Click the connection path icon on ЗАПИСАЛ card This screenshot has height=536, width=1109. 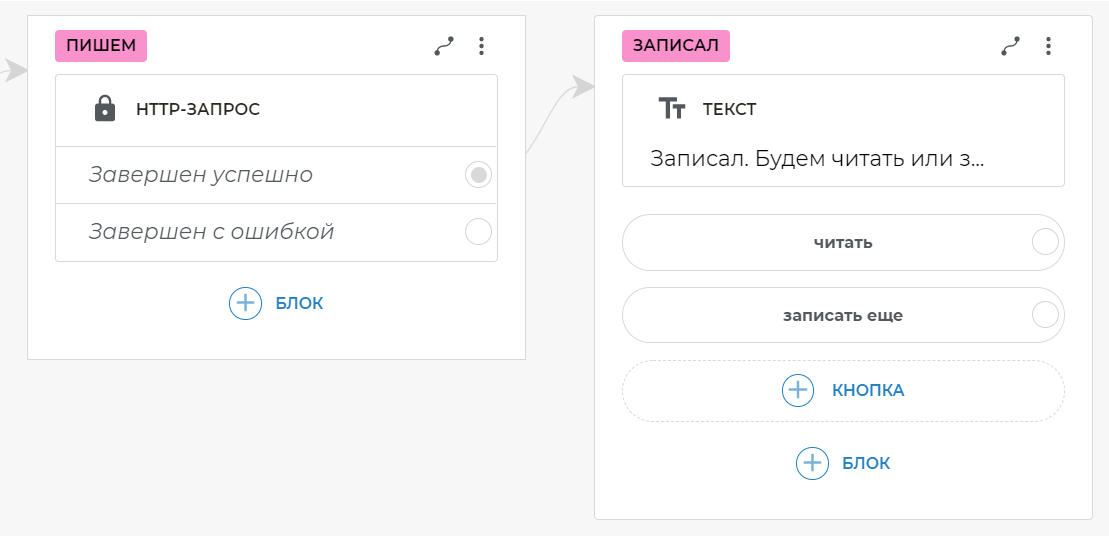(x=1011, y=46)
